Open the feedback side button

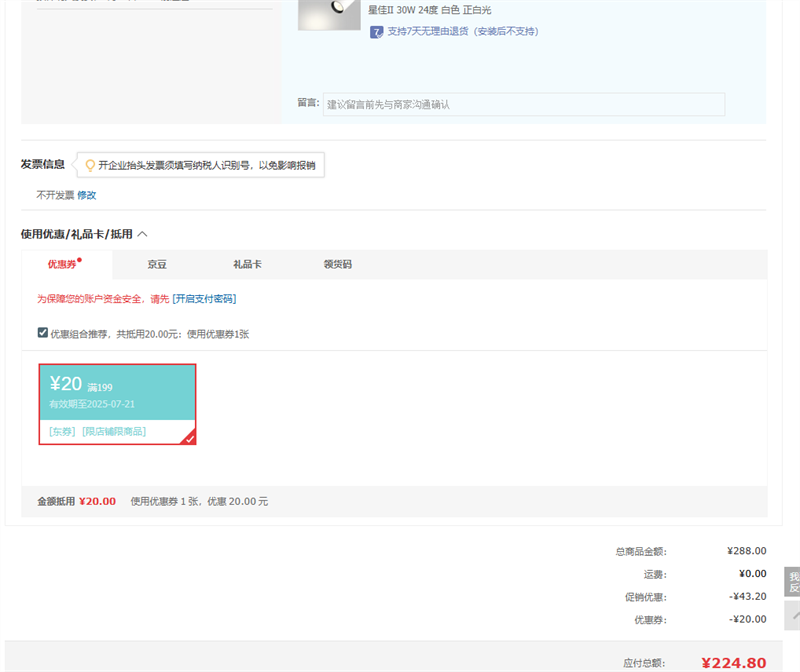point(792,582)
